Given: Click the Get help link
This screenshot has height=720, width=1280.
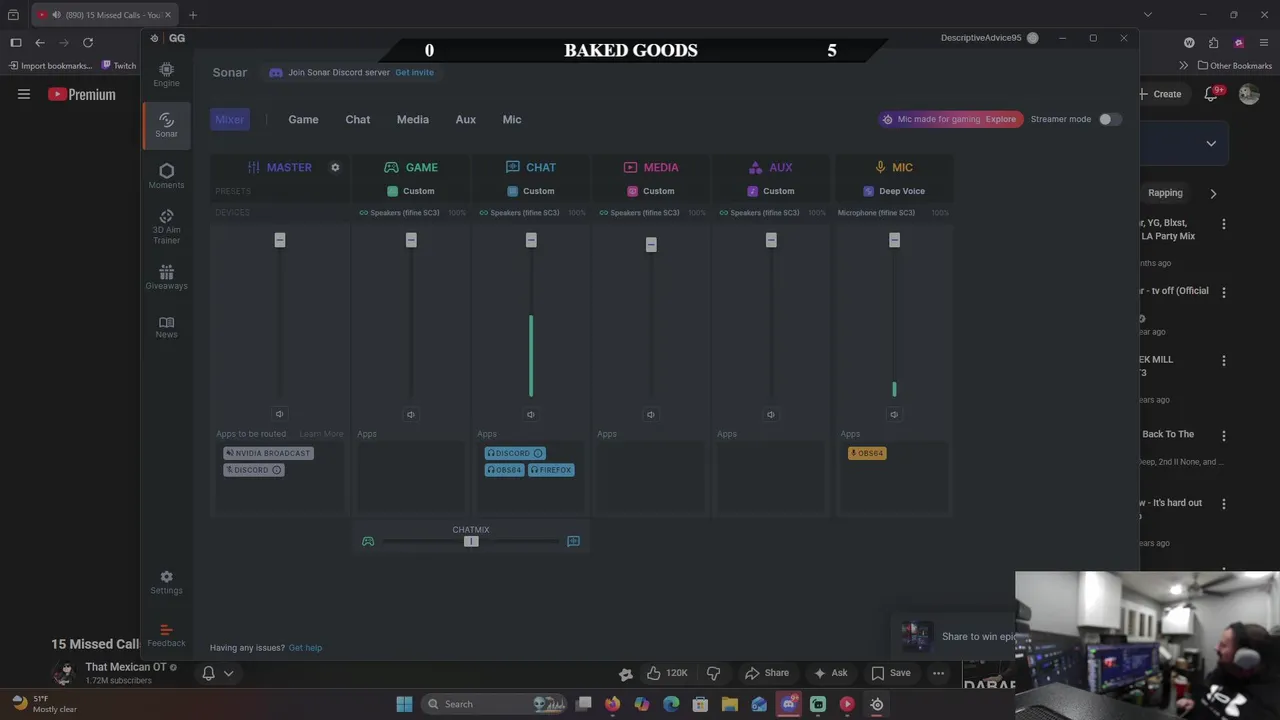Looking at the screenshot, I should (x=305, y=648).
